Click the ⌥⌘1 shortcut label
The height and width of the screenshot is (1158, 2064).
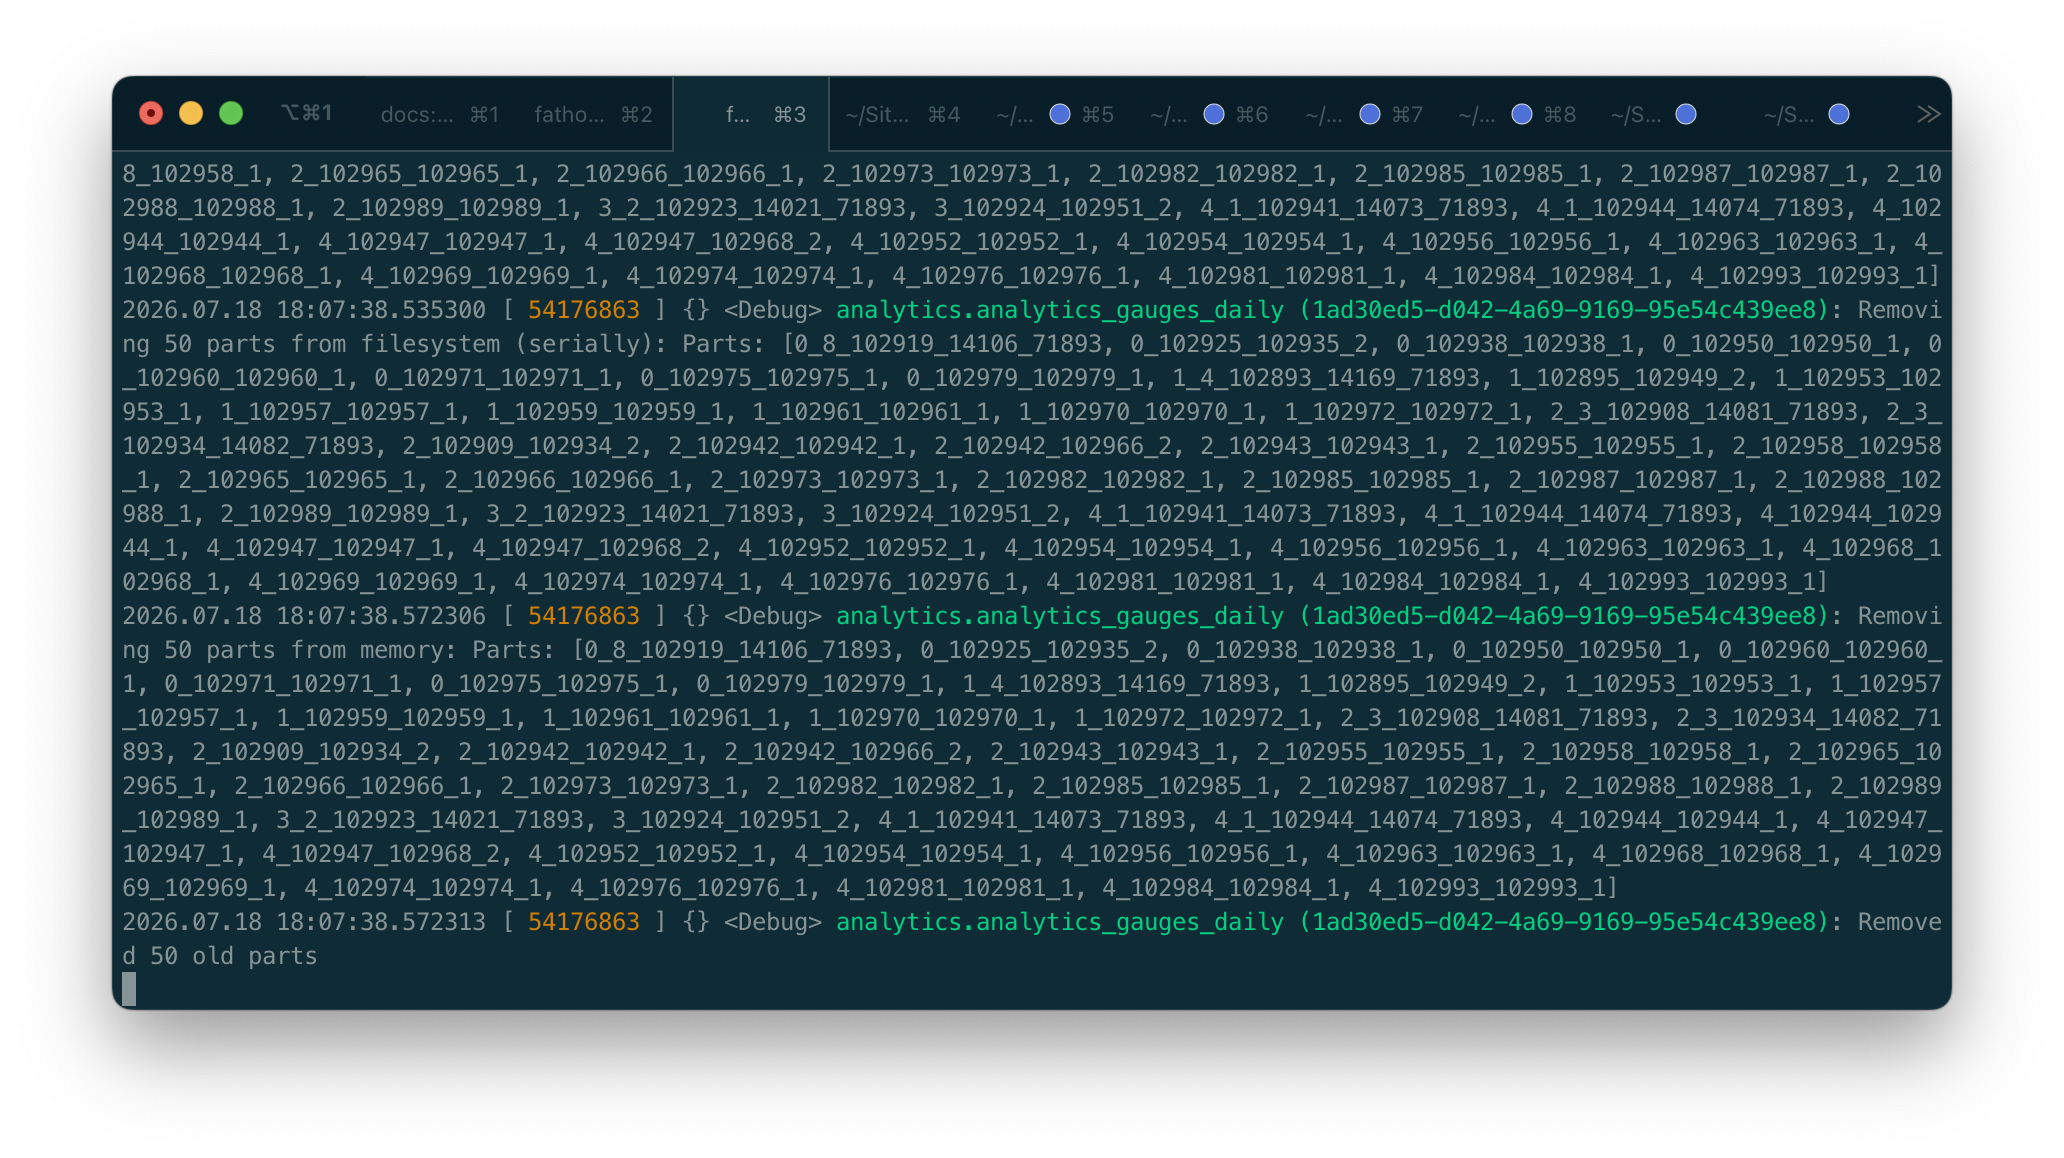click(x=306, y=113)
